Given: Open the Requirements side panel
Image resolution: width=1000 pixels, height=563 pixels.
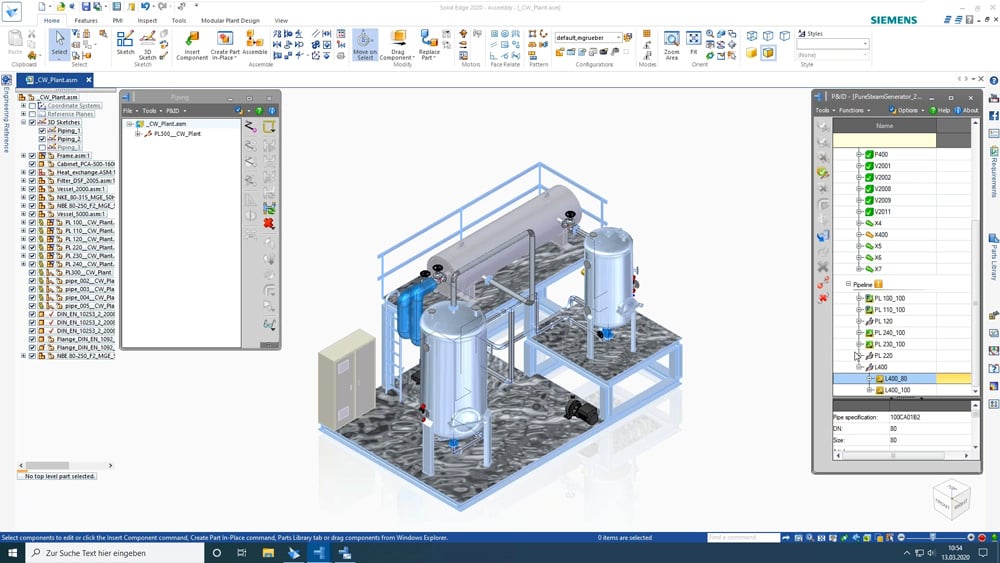Looking at the screenshot, I should 994,171.
